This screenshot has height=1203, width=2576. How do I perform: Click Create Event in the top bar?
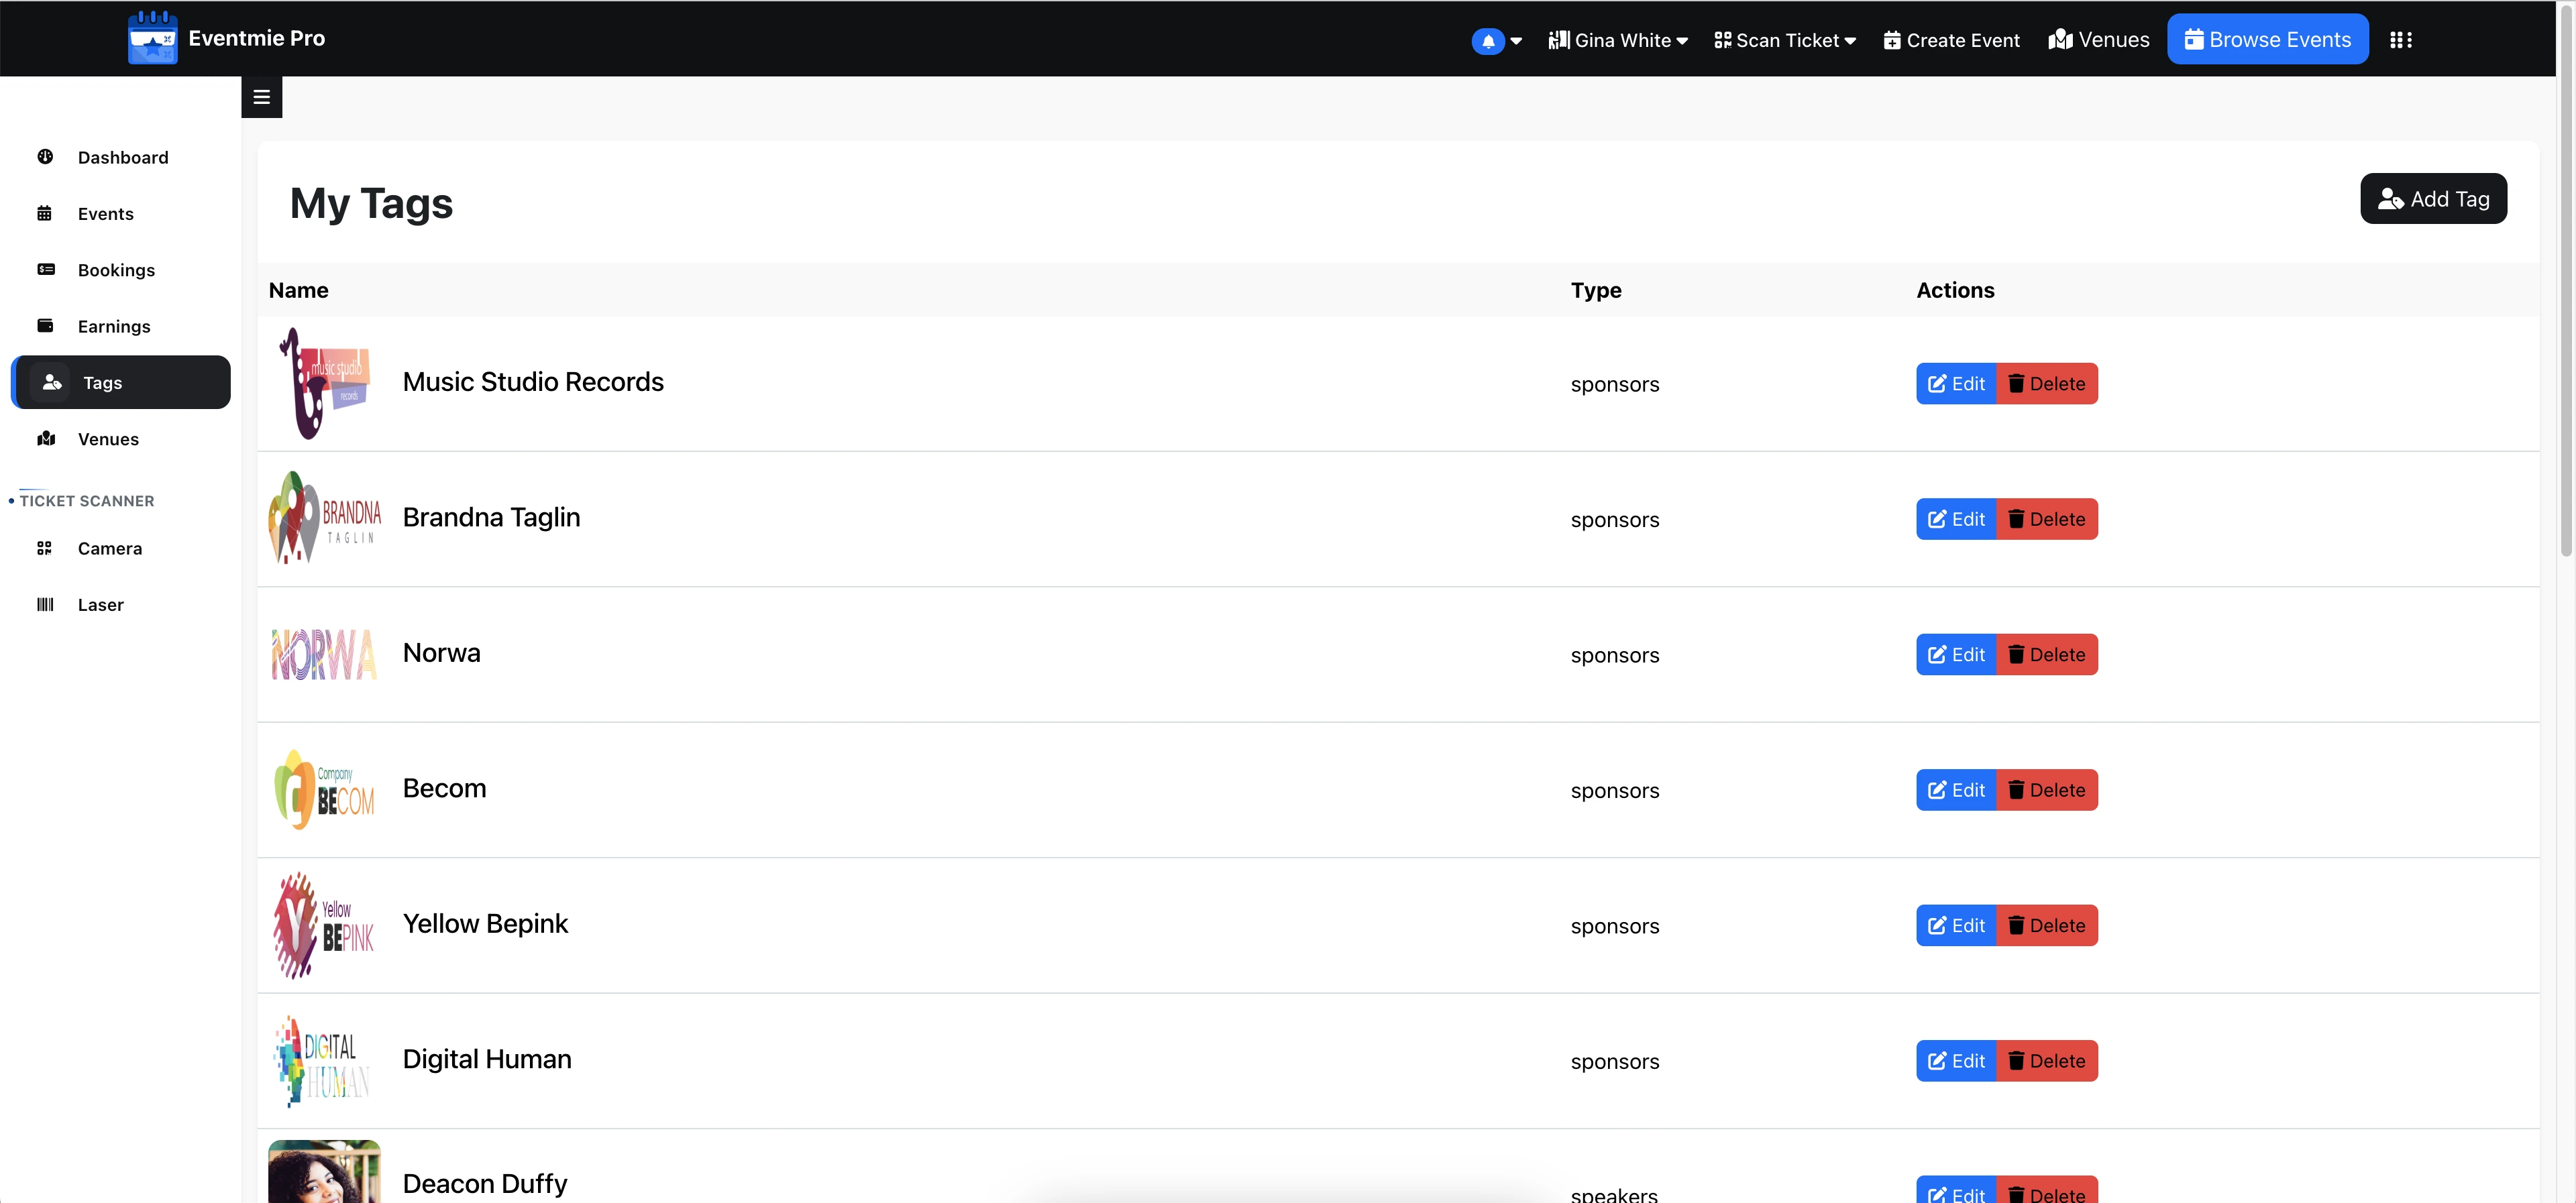tap(1951, 40)
